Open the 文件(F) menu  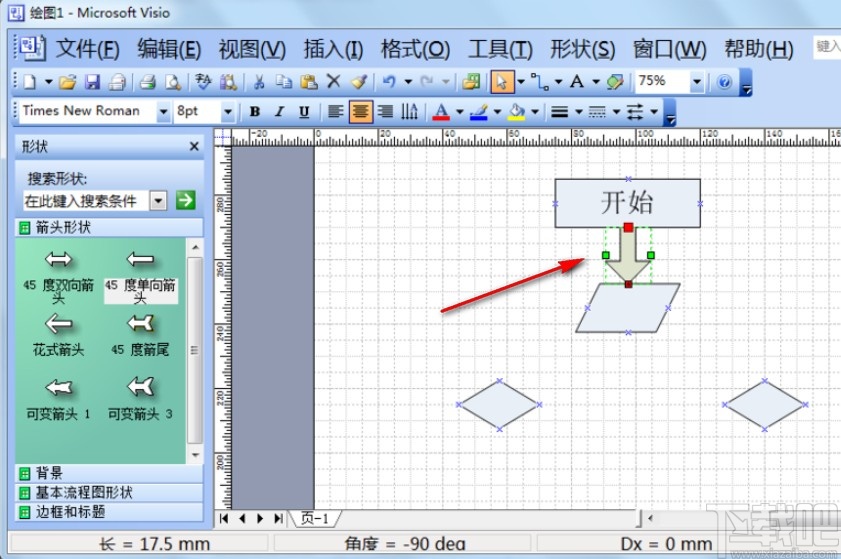[x=87, y=49]
